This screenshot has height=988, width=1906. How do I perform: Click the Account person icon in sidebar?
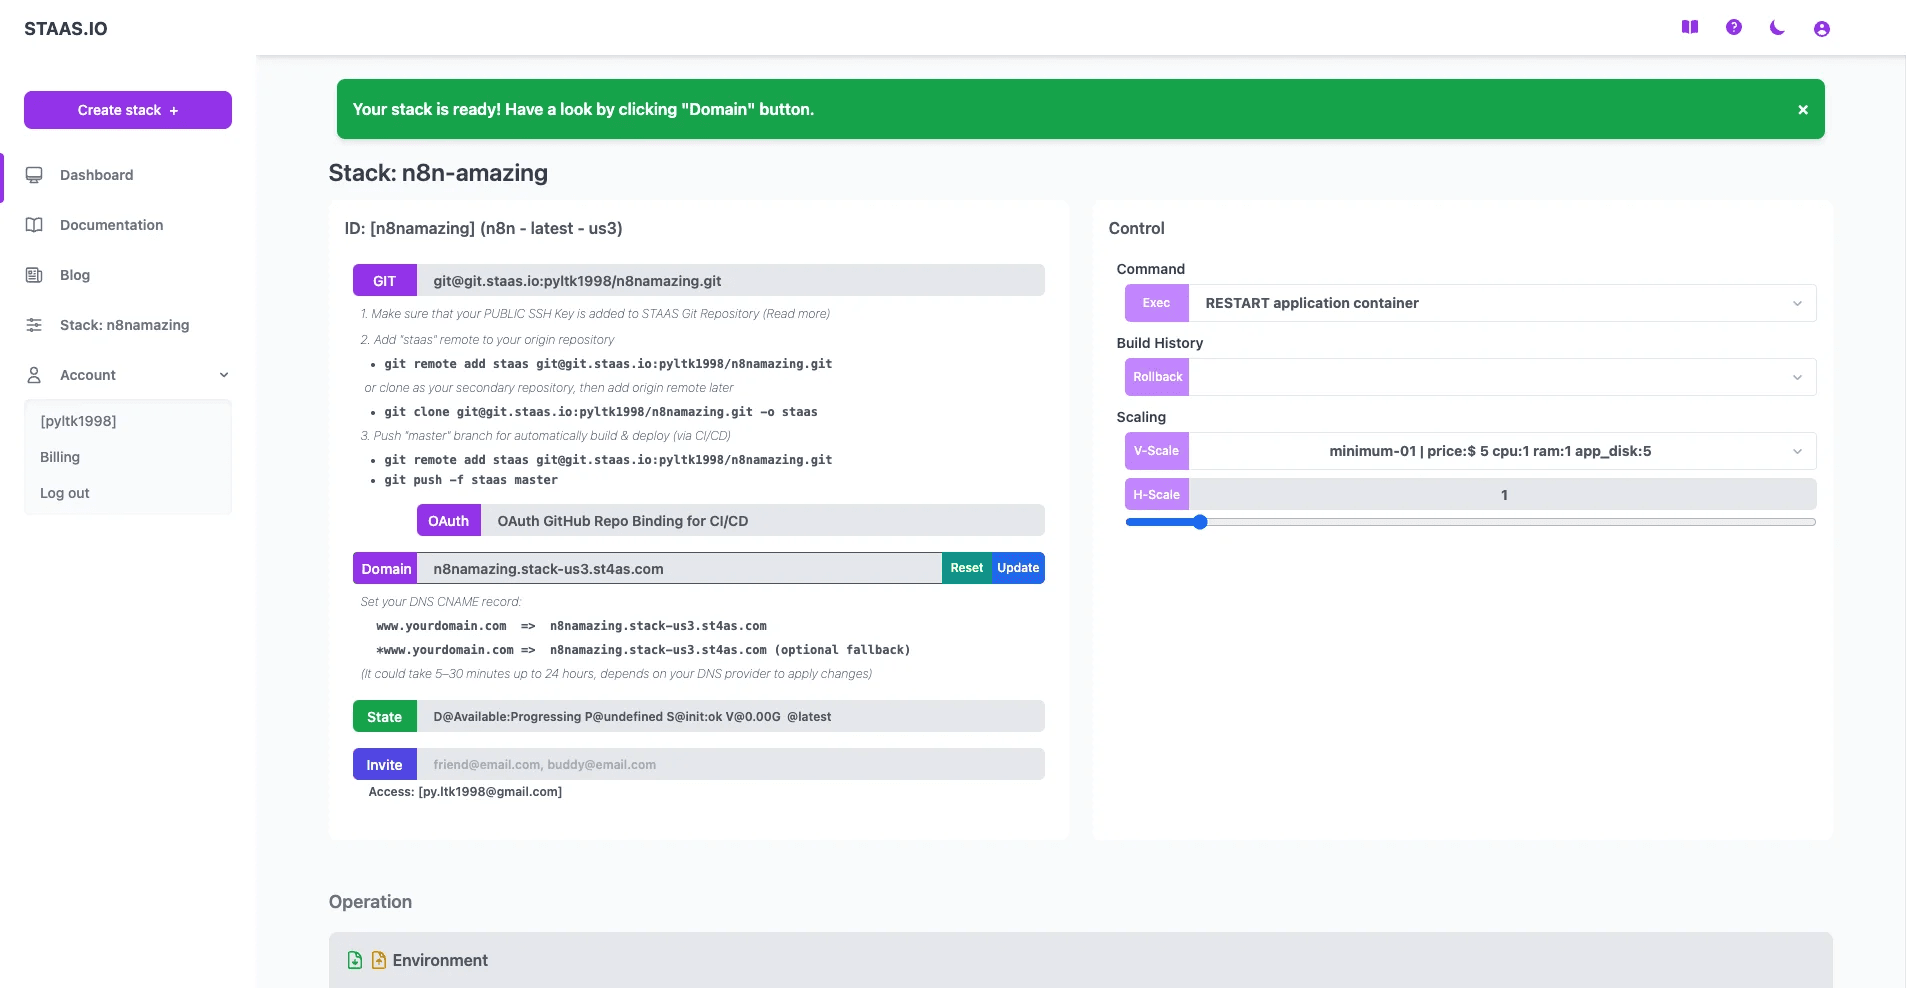(x=34, y=375)
